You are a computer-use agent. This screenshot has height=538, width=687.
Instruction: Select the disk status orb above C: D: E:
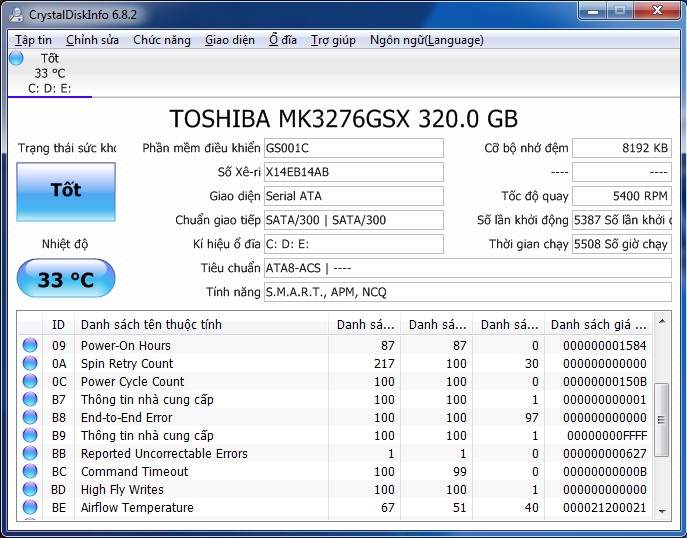16,58
